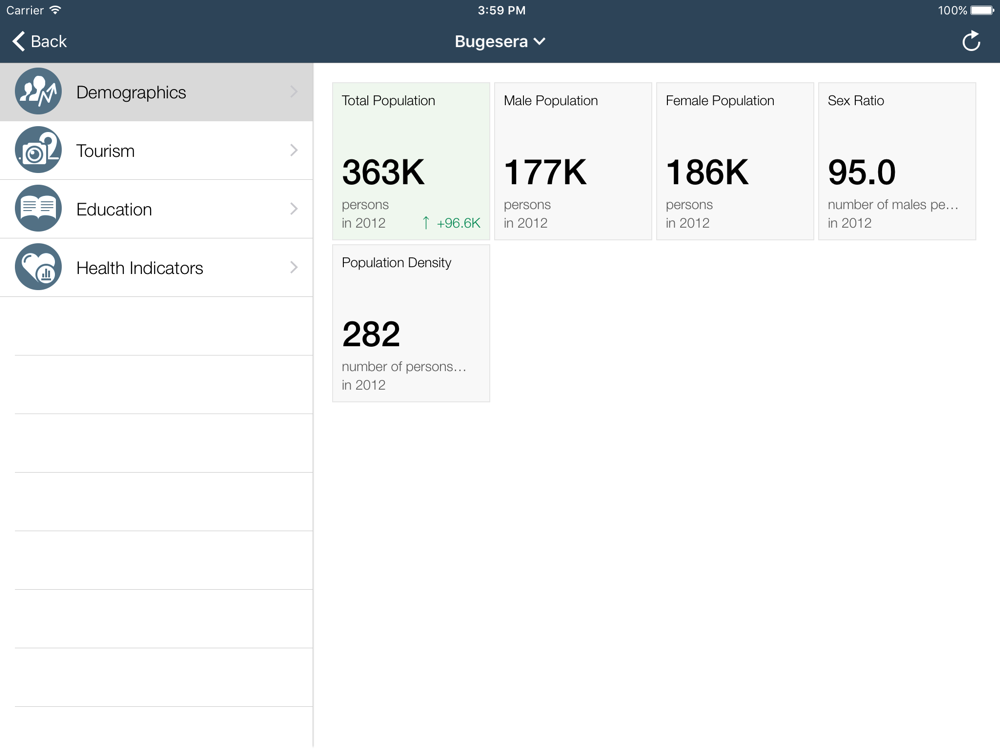Tap the green population increase arrow
Viewport: 1000px width, 750px height.
[426, 223]
